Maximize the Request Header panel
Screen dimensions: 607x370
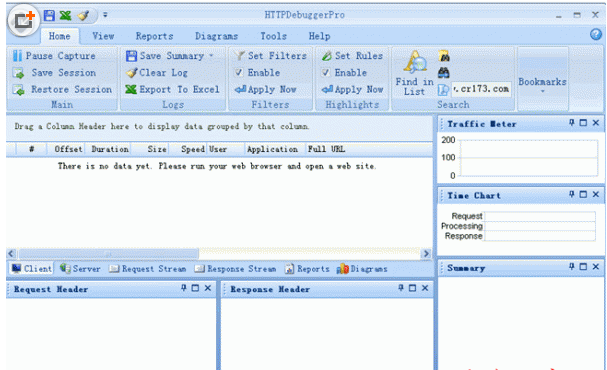pyautogui.click(x=195, y=288)
